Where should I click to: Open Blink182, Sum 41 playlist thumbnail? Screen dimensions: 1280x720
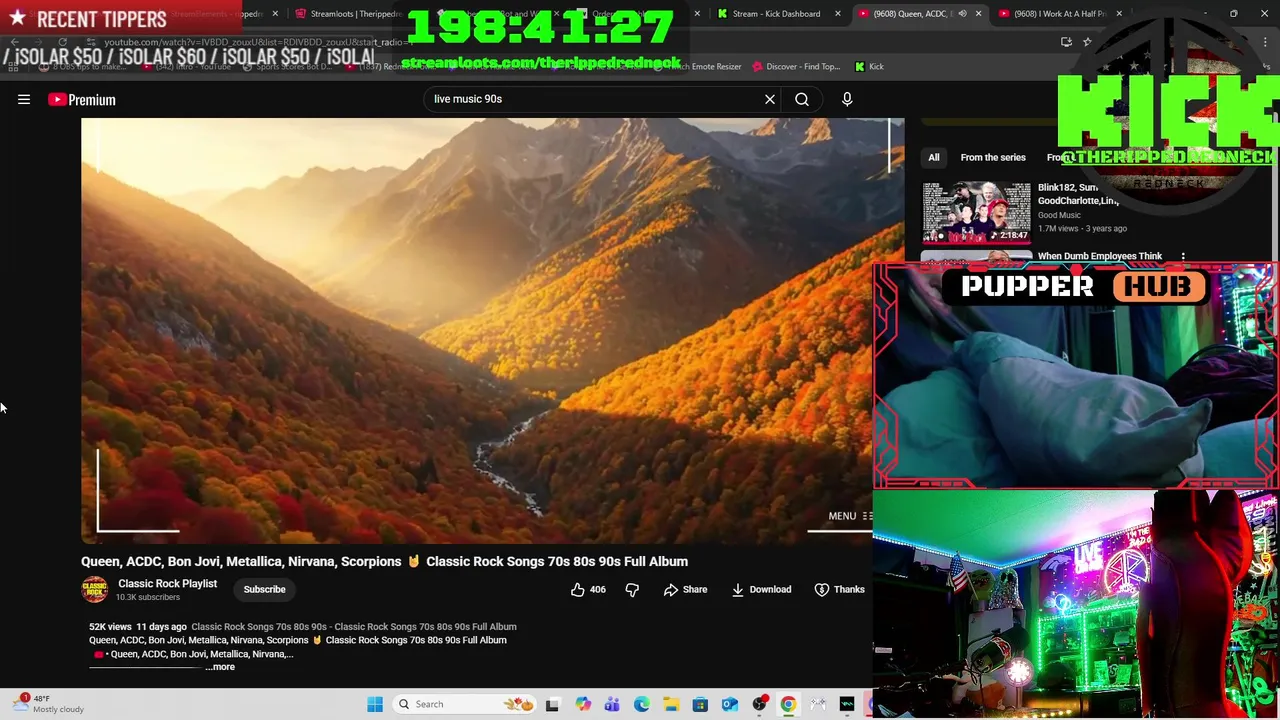click(x=976, y=212)
